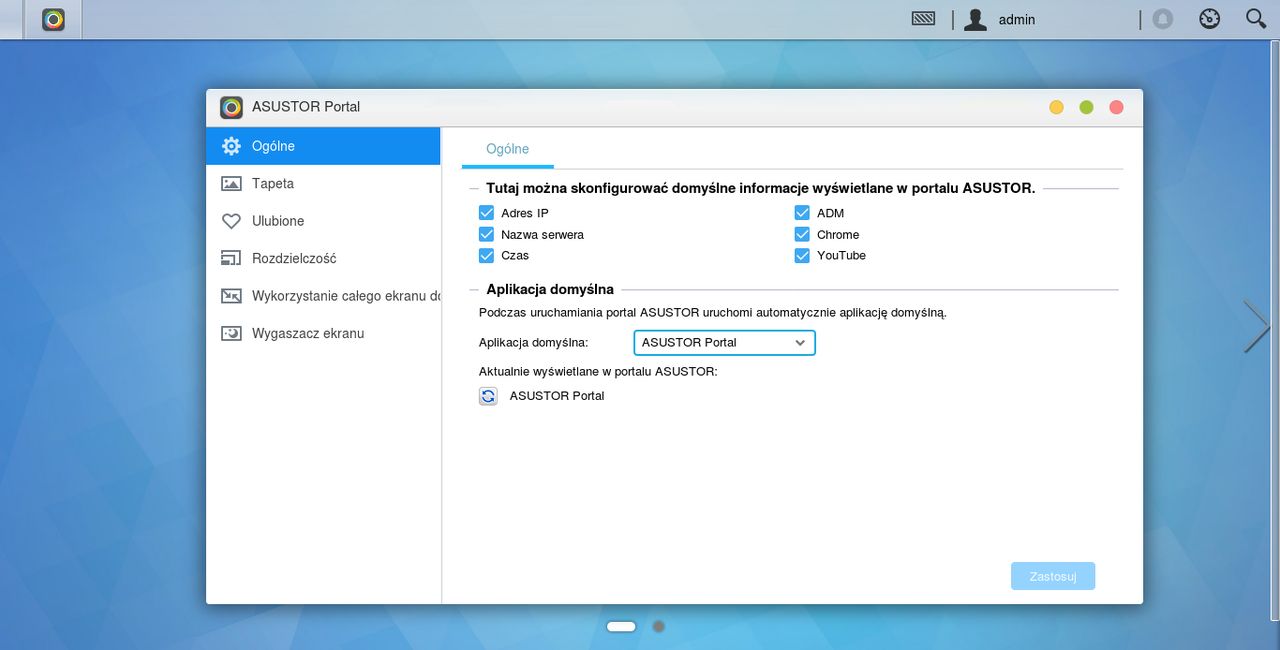Viewport: 1280px width, 650px height.
Task: Click the ASUSTOR Portal taskbar icon
Action: tap(53, 19)
